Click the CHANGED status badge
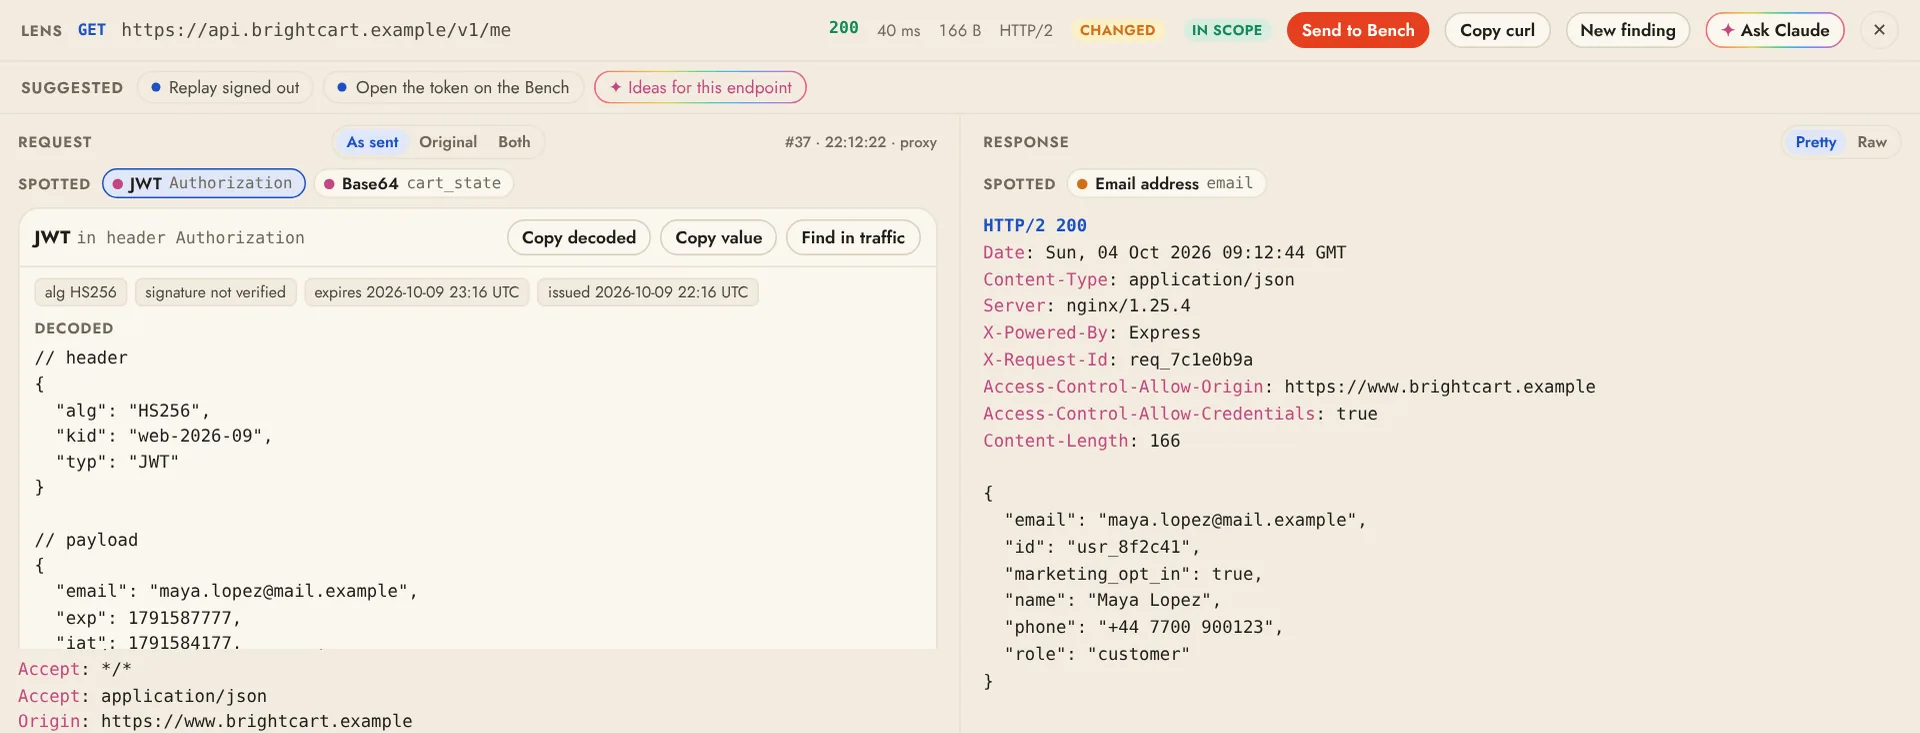The width and height of the screenshot is (1920, 733). coord(1117,30)
